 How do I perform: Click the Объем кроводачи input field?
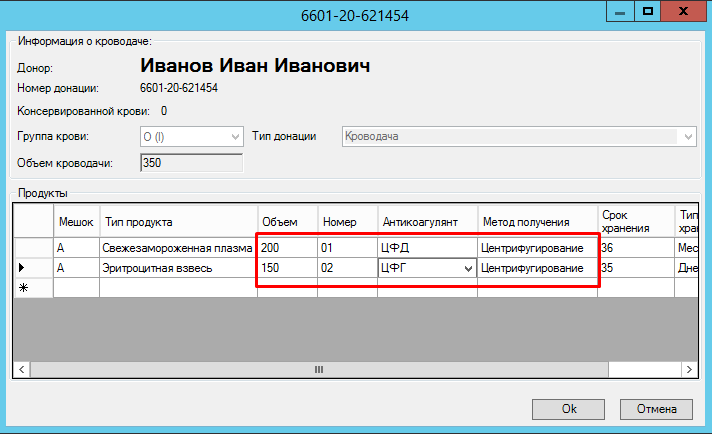tap(191, 163)
